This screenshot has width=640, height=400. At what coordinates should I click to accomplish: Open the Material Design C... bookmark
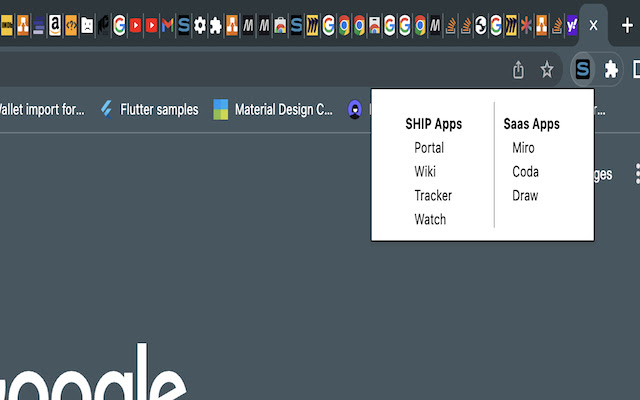pyautogui.click(x=273, y=109)
